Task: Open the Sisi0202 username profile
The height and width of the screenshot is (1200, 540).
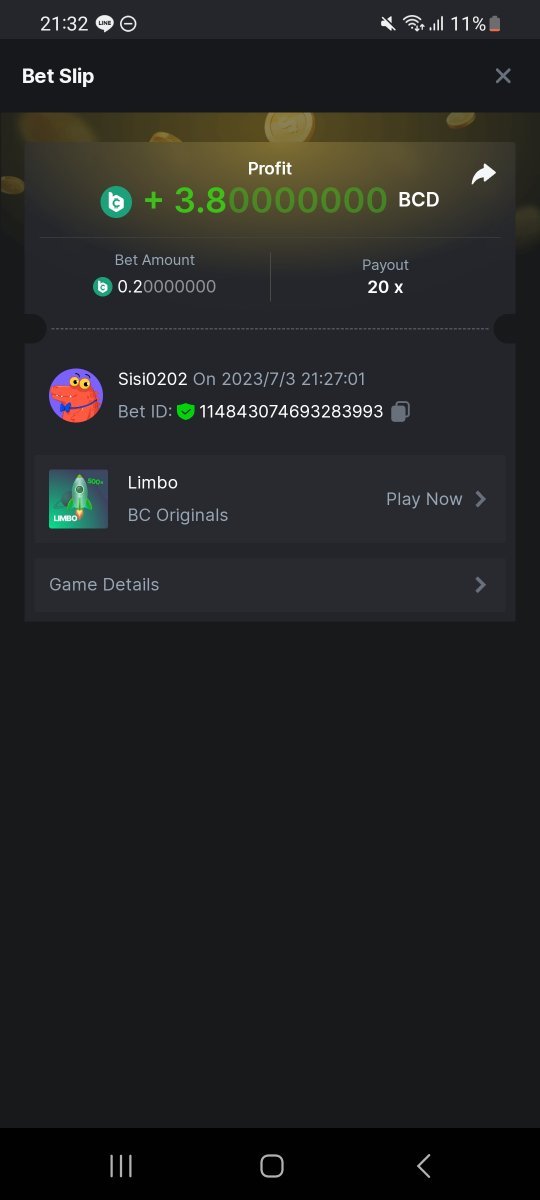Action: 153,379
